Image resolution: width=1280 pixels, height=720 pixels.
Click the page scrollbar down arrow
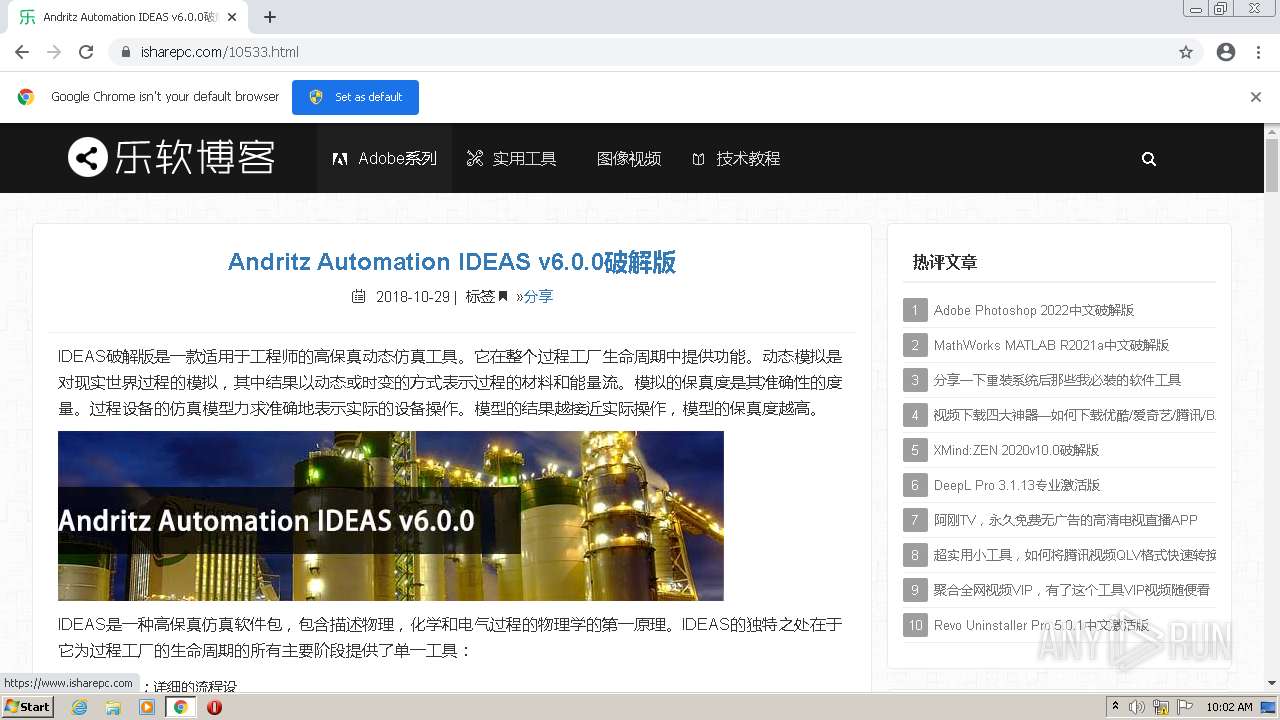[x=1272, y=683]
